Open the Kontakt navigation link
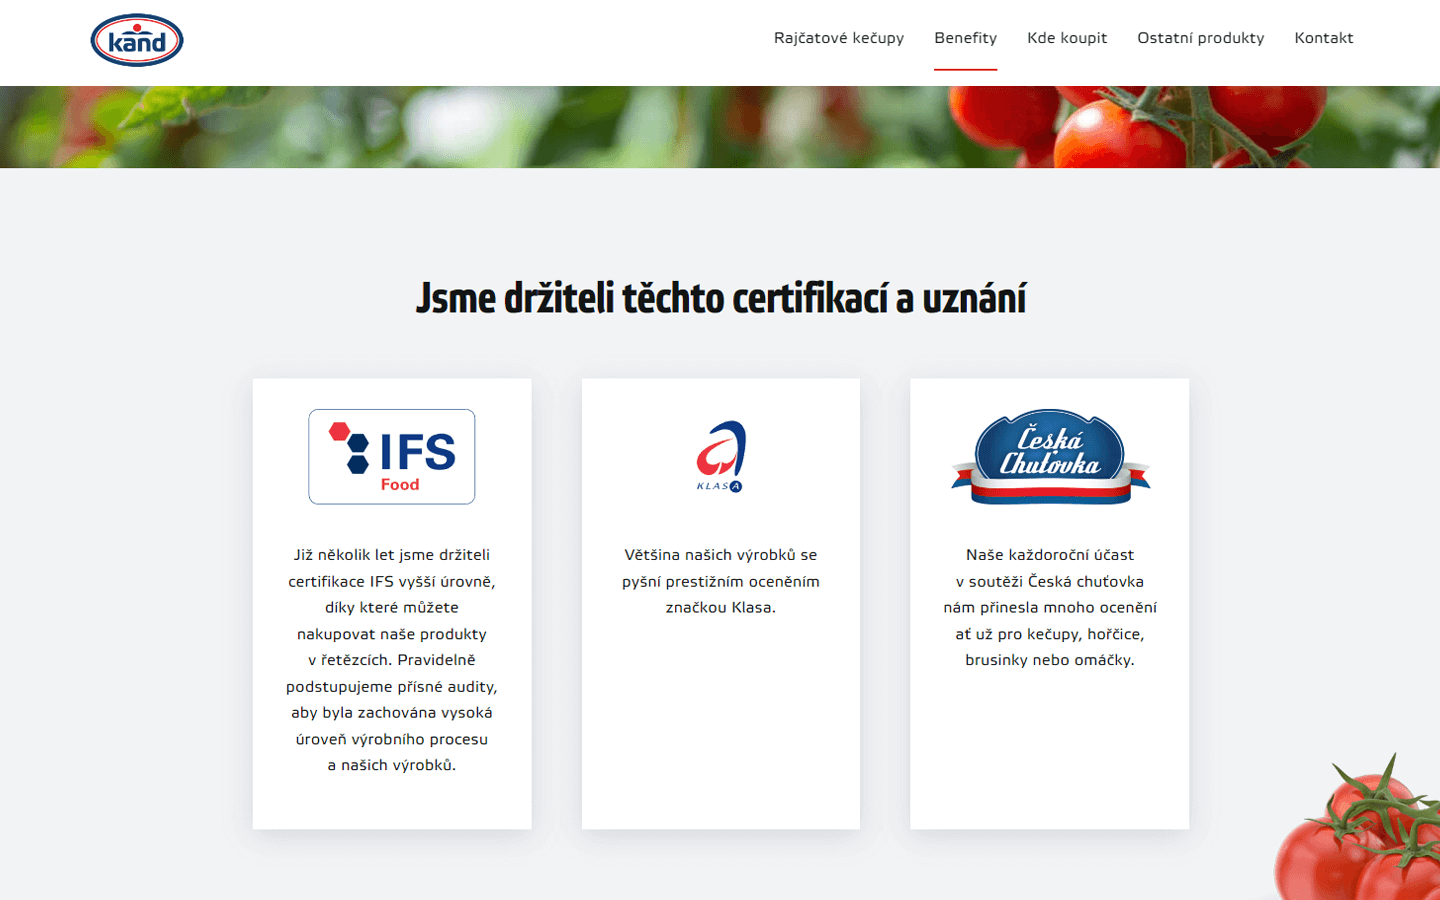Screen dimensions: 1440x900 [1323, 38]
